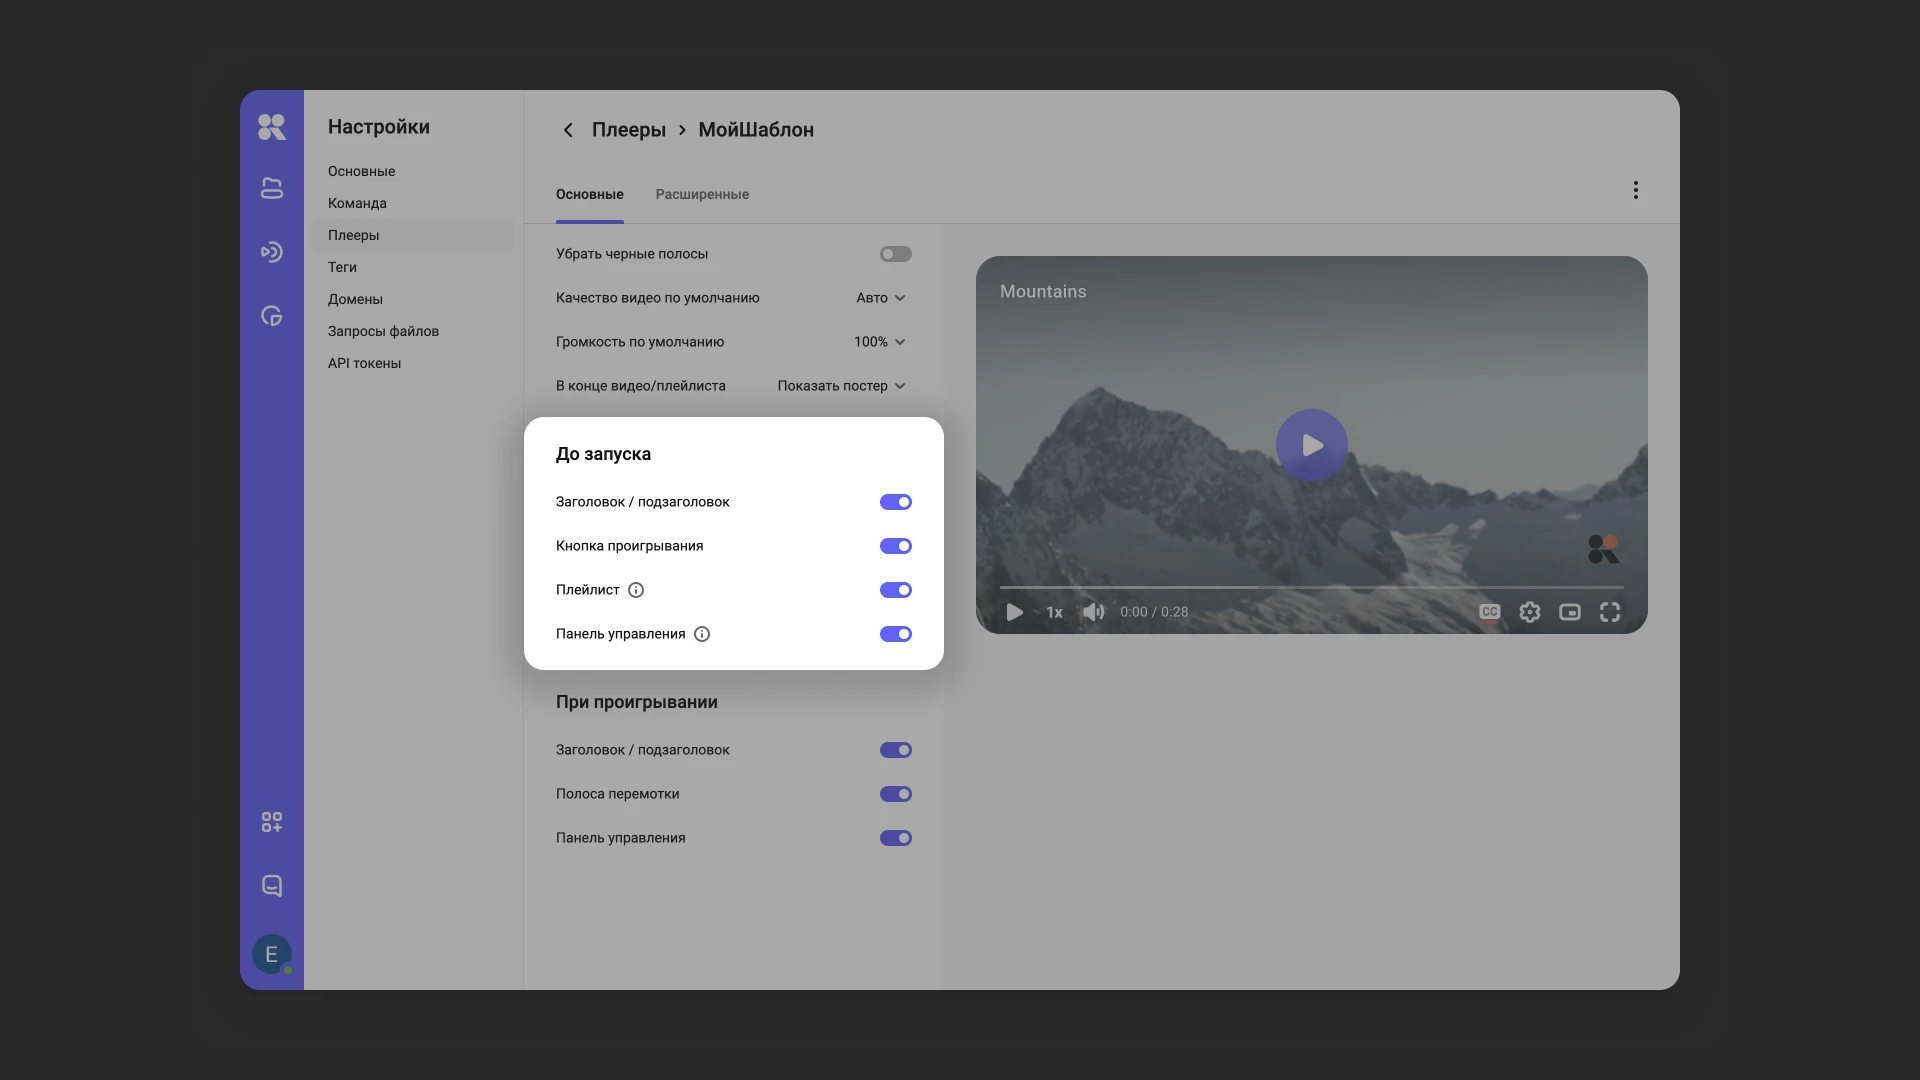Open the three-dot more options menu
Image resolution: width=1920 pixels, height=1080 pixels.
(1636, 190)
